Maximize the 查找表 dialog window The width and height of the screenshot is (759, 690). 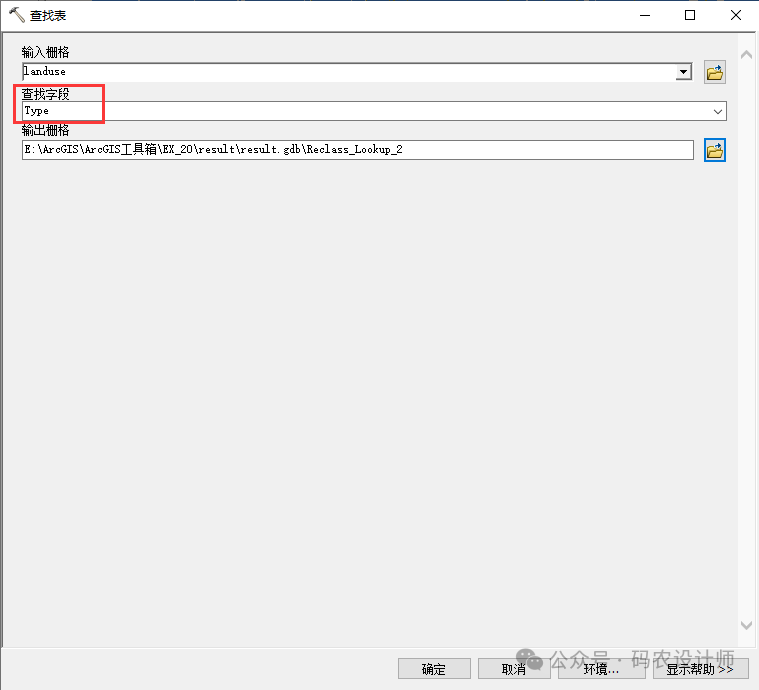click(690, 16)
